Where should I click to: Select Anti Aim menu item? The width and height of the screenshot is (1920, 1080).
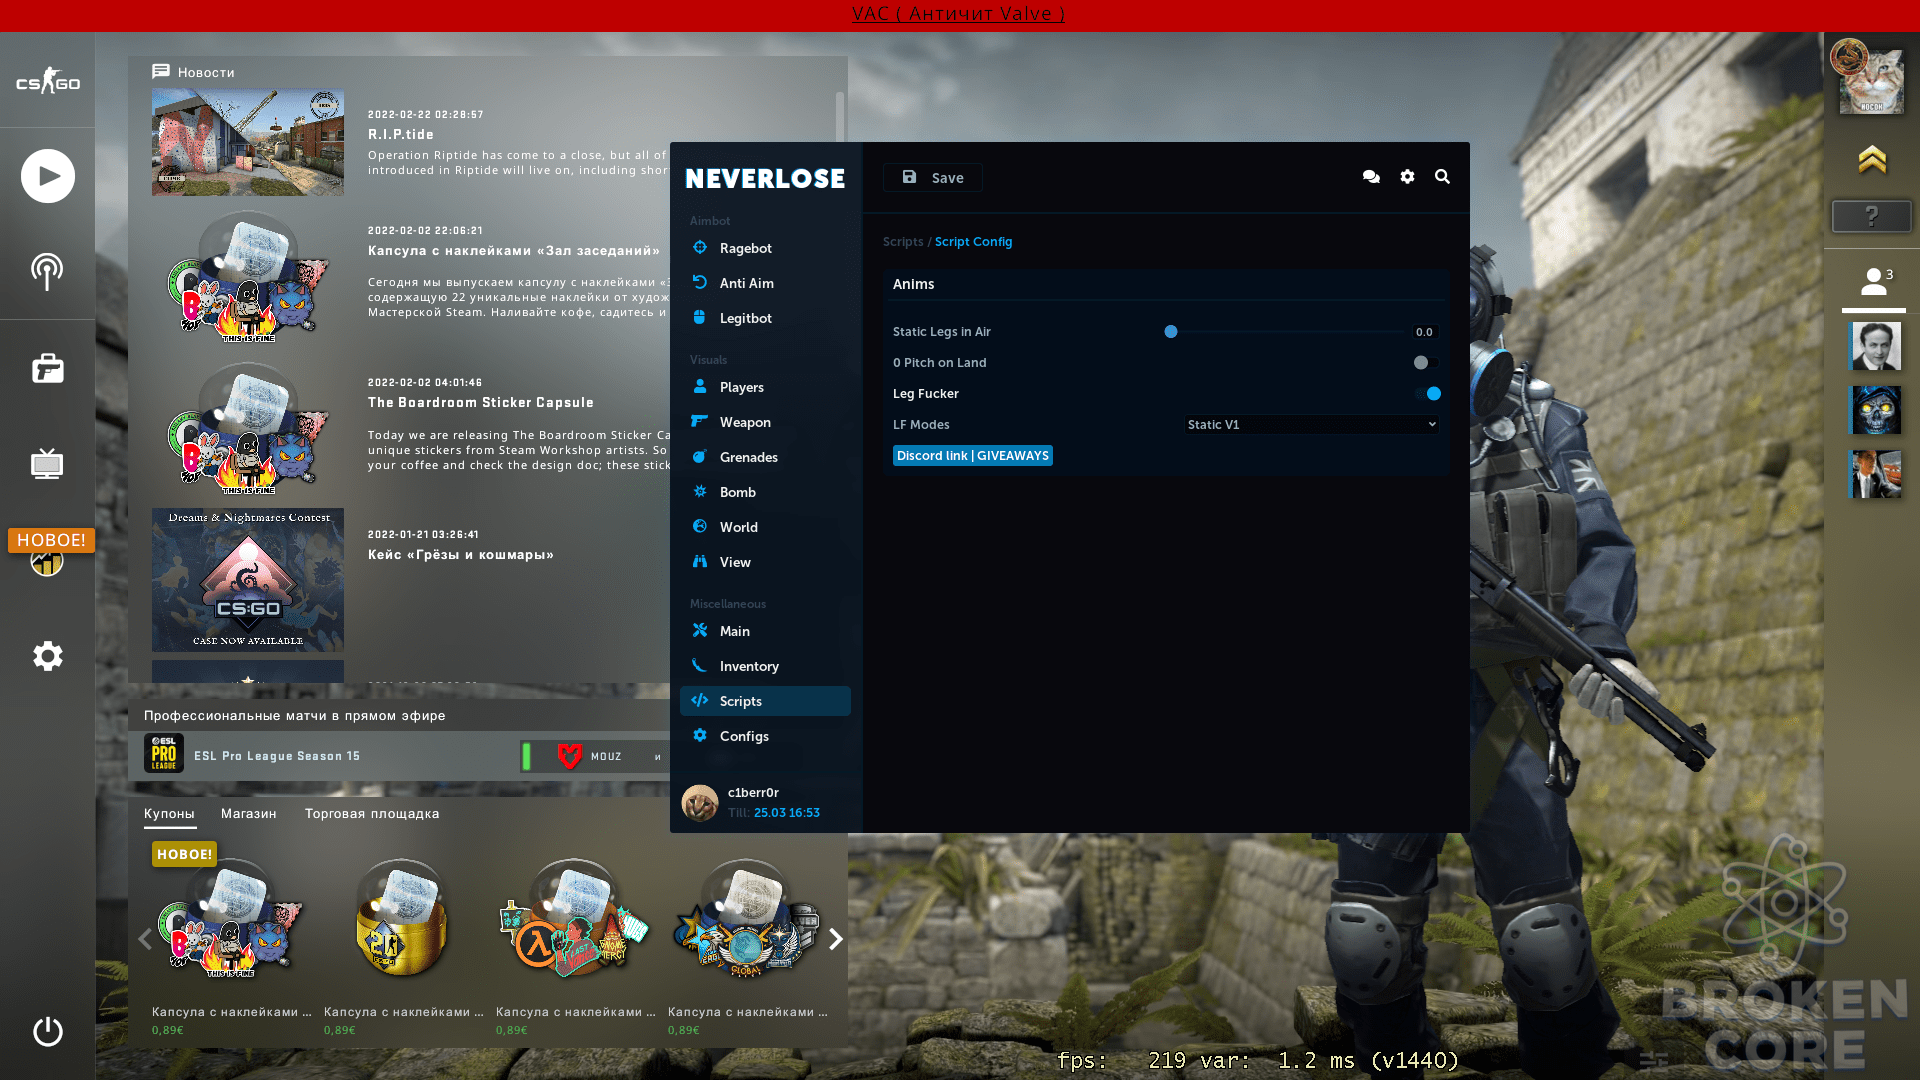click(765, 283)
